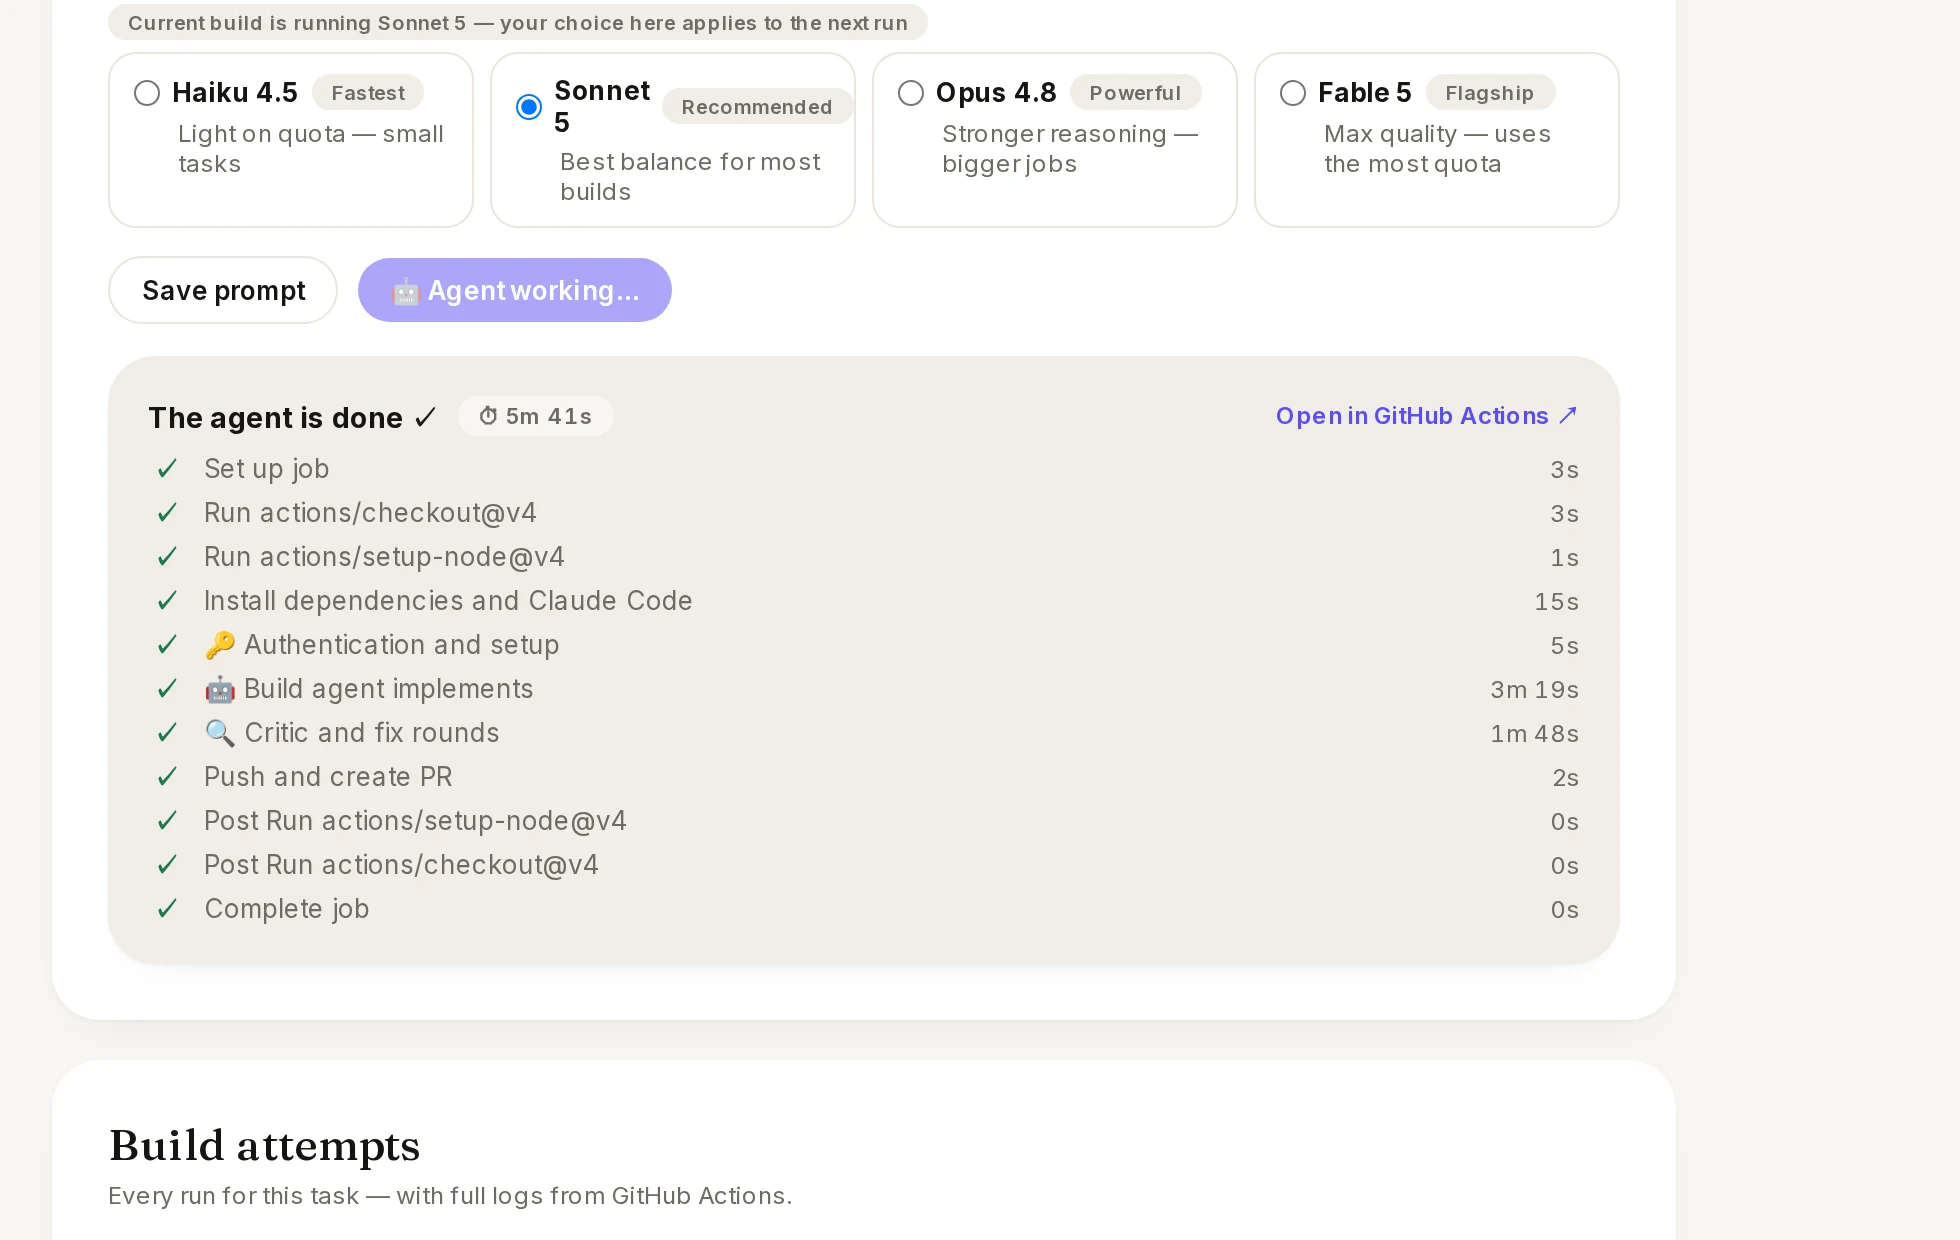Click the Build attempts heading

pos(264,1146)
